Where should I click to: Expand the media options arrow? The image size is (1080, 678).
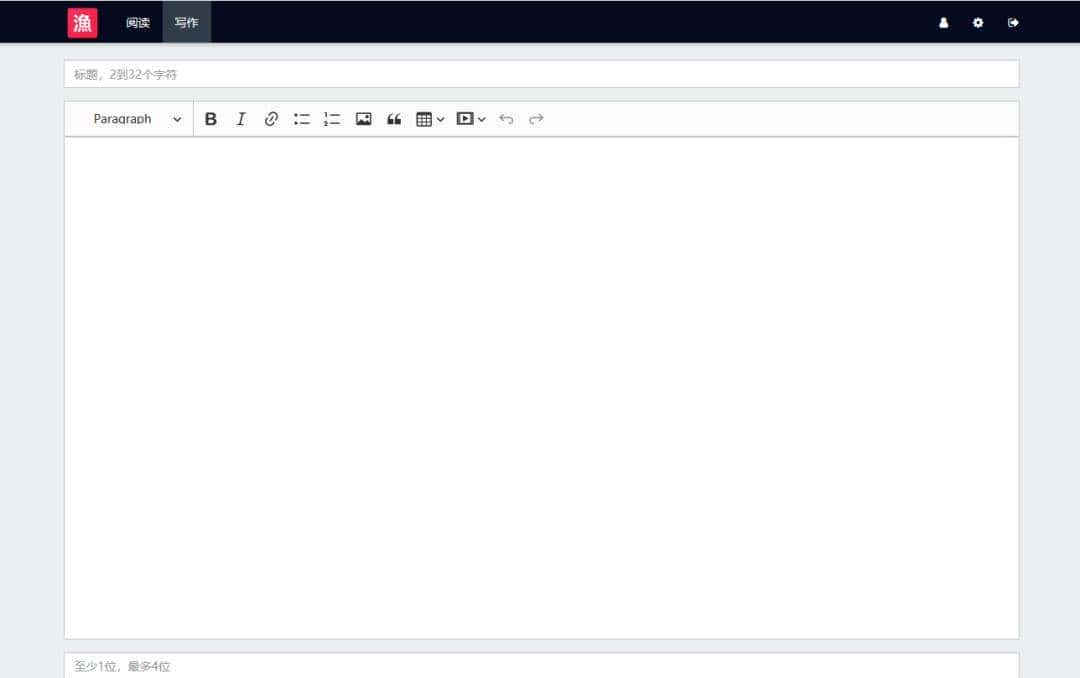(481, 119)
